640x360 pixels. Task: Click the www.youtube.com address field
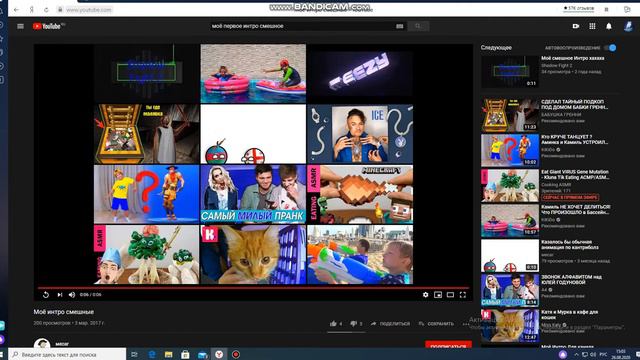click(88, 9)
